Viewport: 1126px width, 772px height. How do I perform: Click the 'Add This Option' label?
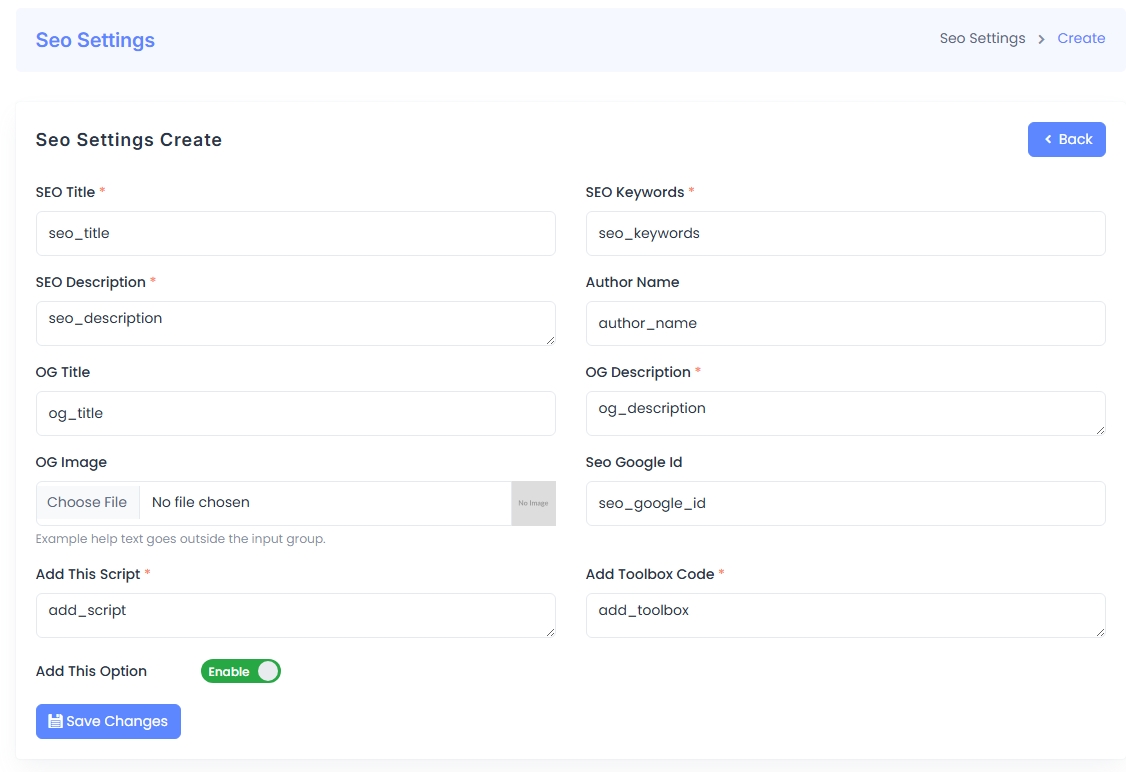pos(91,671)
